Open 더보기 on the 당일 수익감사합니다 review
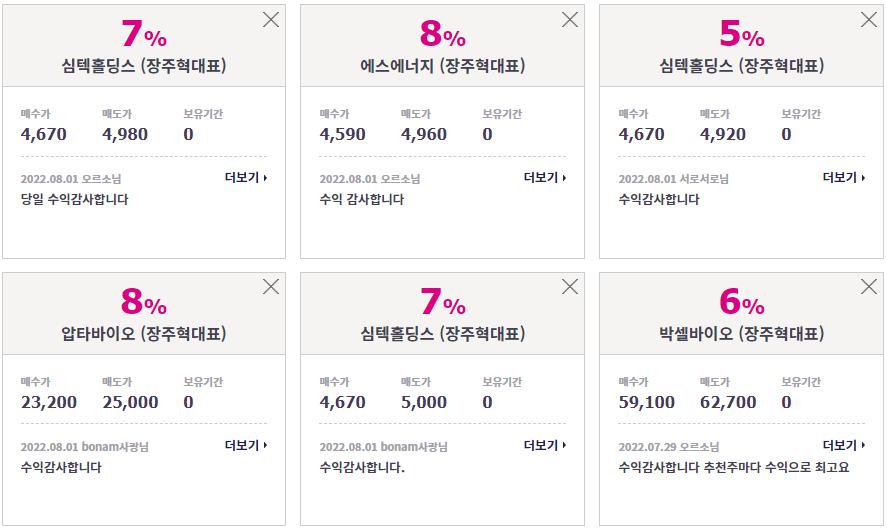 click(246, 178)
